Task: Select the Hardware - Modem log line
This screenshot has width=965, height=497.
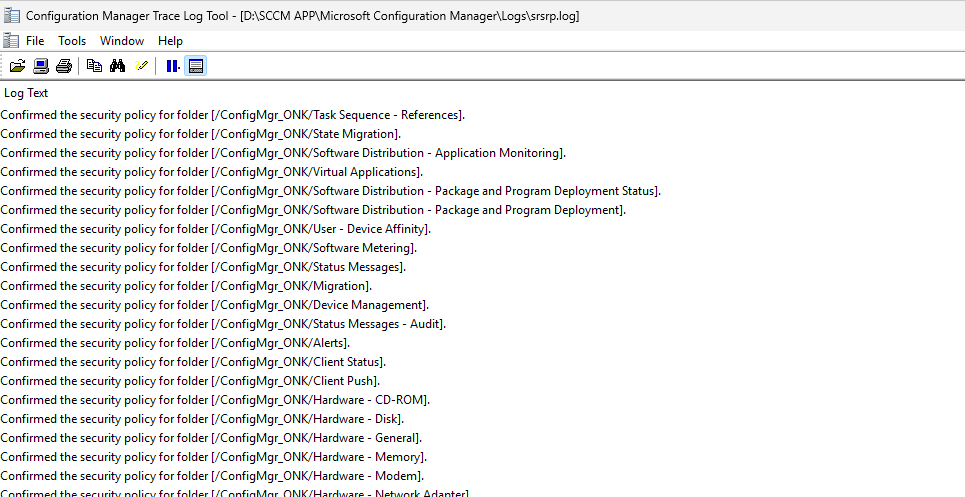Action: [212, 477]
